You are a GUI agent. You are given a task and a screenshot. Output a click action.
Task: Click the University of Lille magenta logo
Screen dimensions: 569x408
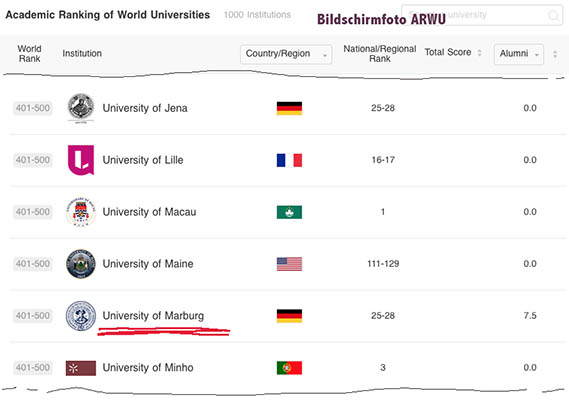click(x=81, y=160)
